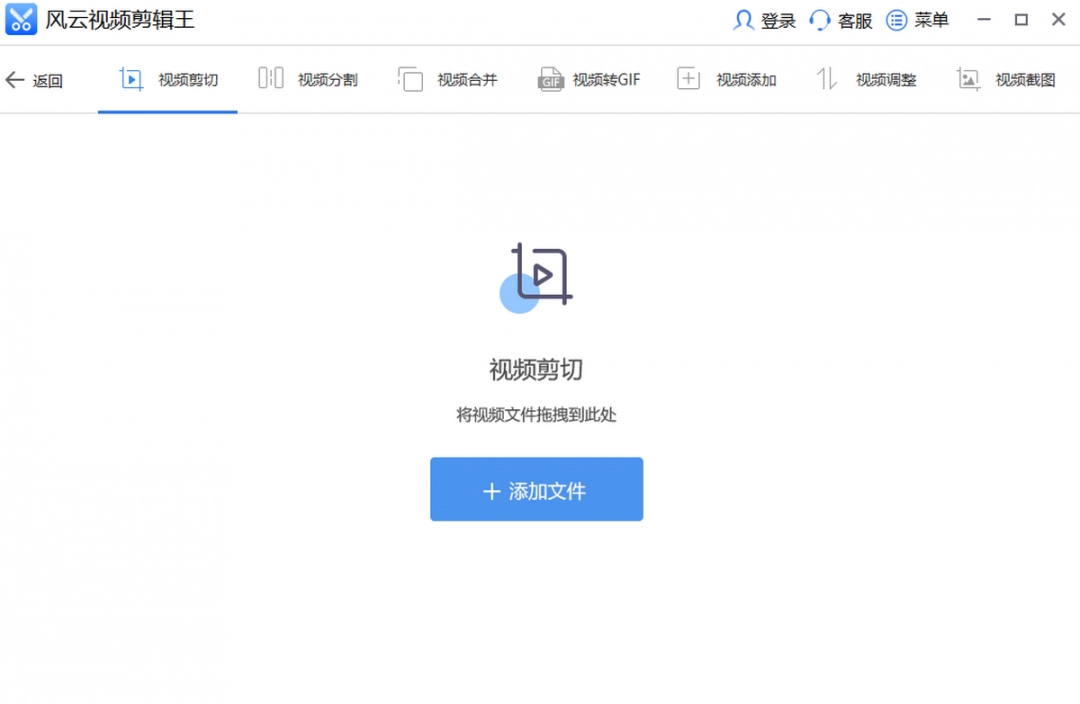The image size is (1080, 704).
Task: Click the 客服 customer service headset icon
Action: [x=820, y=20]
